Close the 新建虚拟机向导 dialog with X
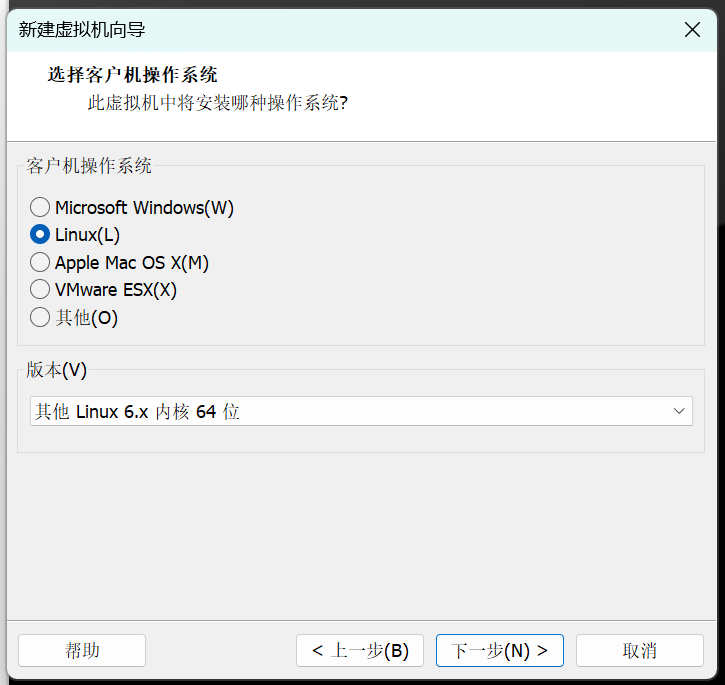 [x=692, y=30]
